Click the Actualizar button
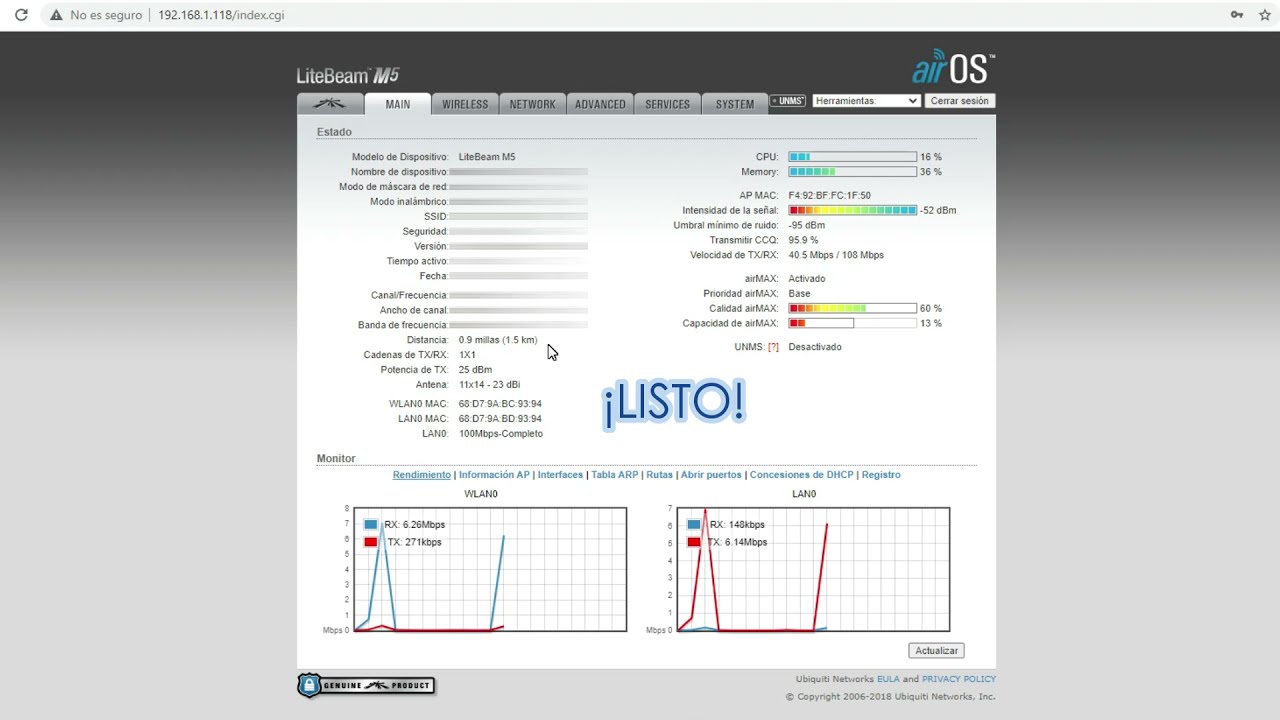1280x720 pixels. click(x=936, y=651)
